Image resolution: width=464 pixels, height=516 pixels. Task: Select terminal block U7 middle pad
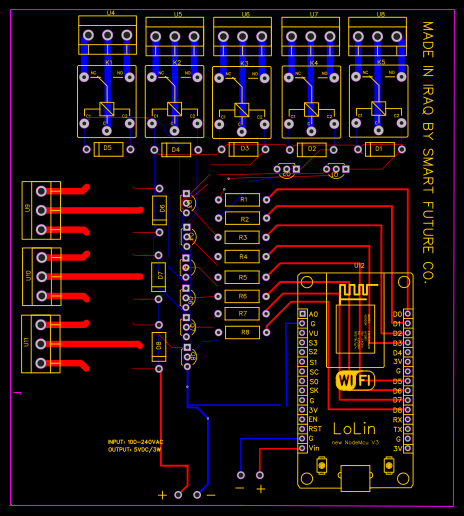311,36
